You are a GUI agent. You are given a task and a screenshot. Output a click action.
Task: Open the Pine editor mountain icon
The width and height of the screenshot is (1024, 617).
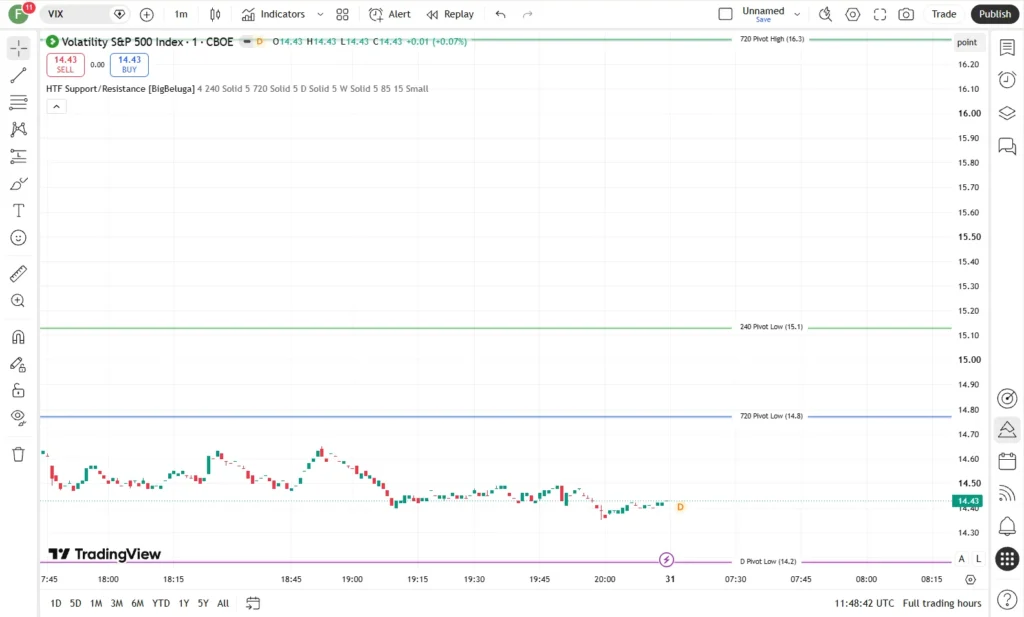click(1007, 430)
